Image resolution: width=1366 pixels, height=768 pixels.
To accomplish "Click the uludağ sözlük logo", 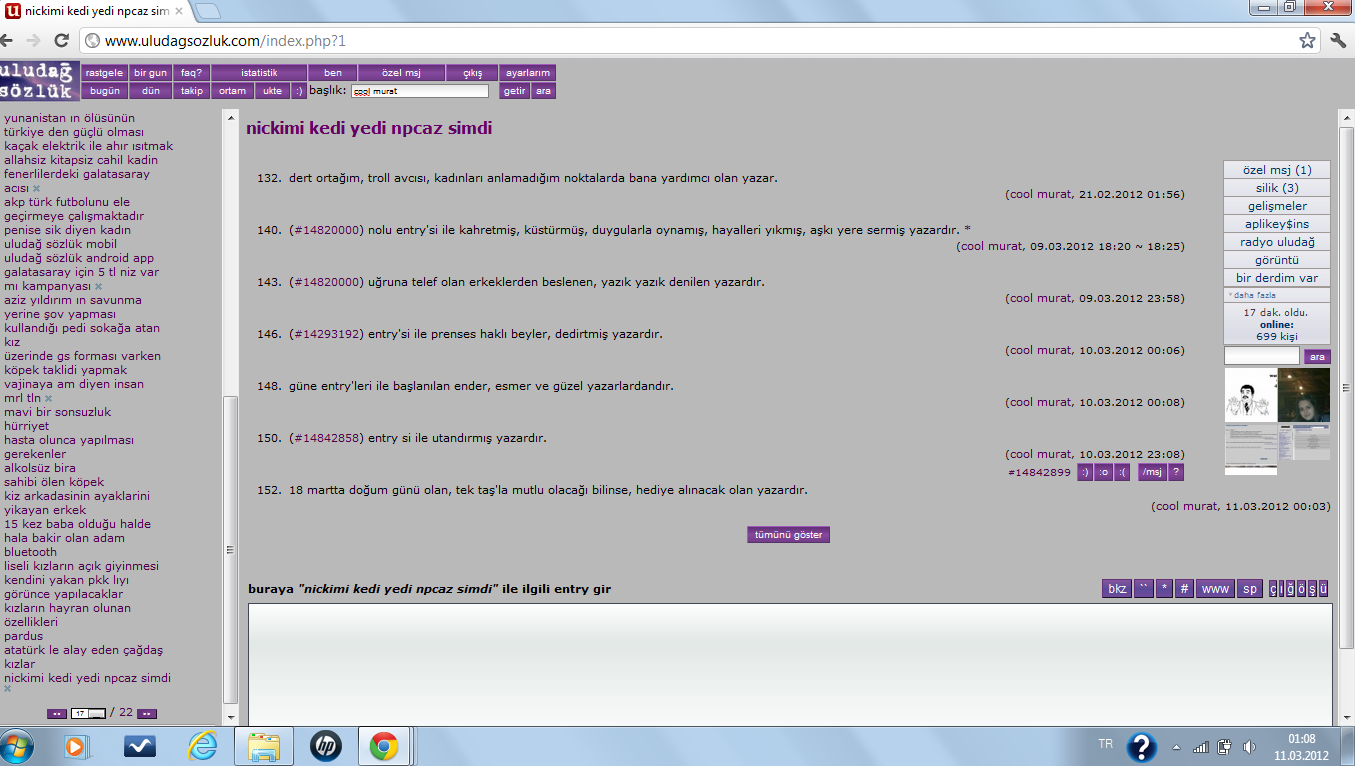I will (x=39, y=81).
